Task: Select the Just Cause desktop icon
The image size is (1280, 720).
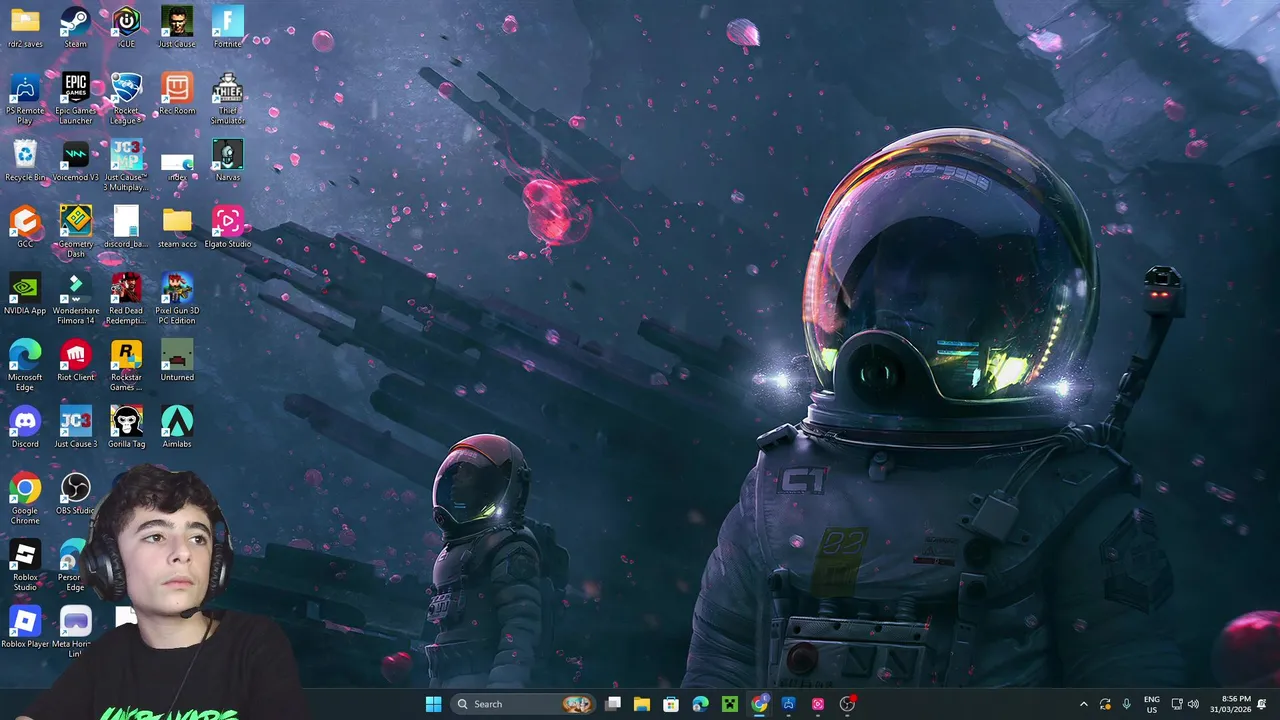Action: pos(177,27)
